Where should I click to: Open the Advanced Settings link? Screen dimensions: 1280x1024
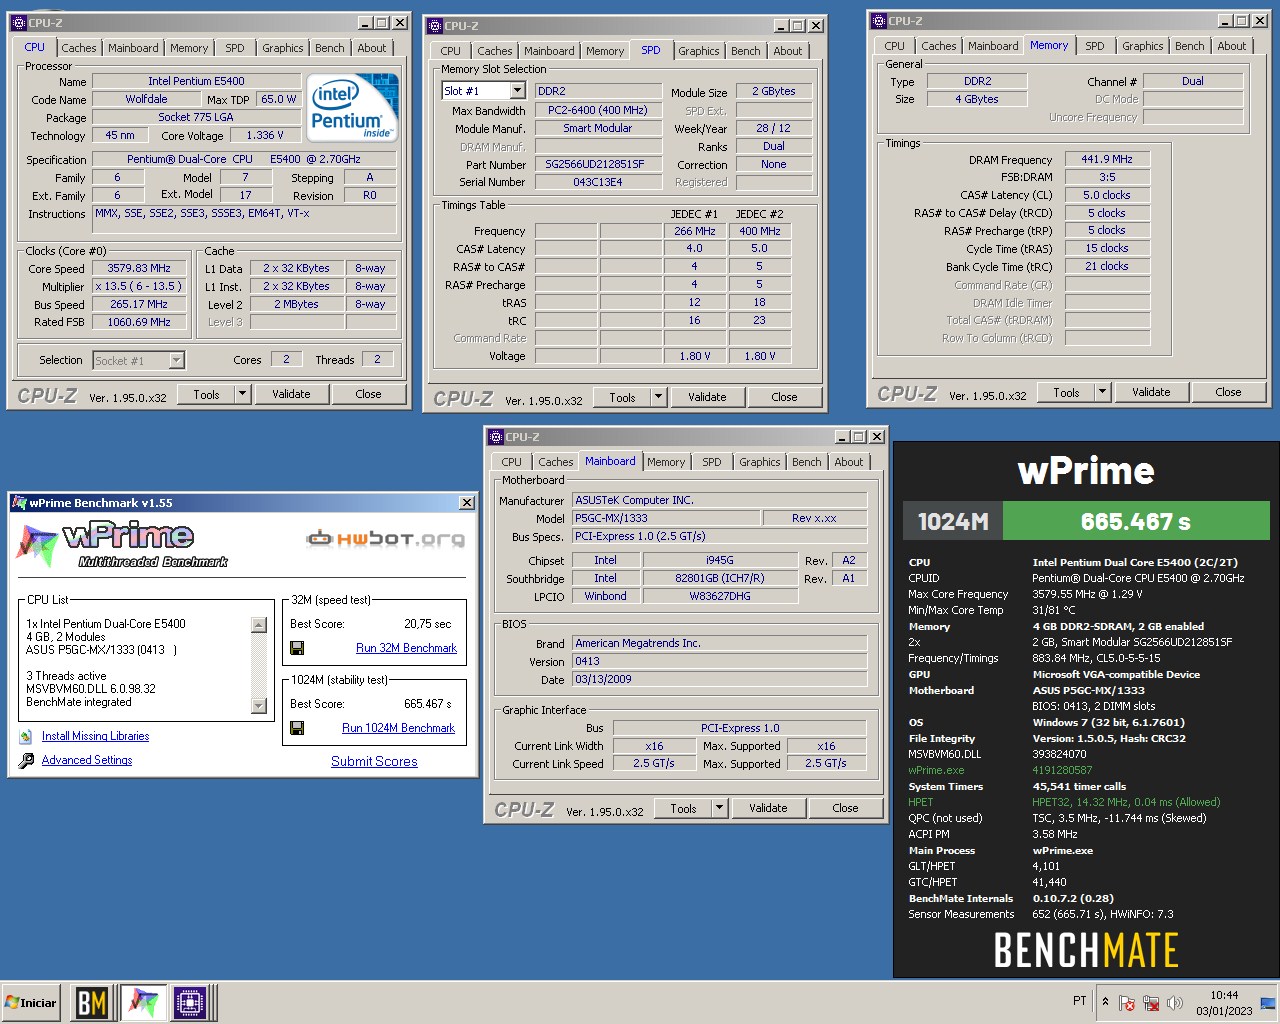point(87,760)
